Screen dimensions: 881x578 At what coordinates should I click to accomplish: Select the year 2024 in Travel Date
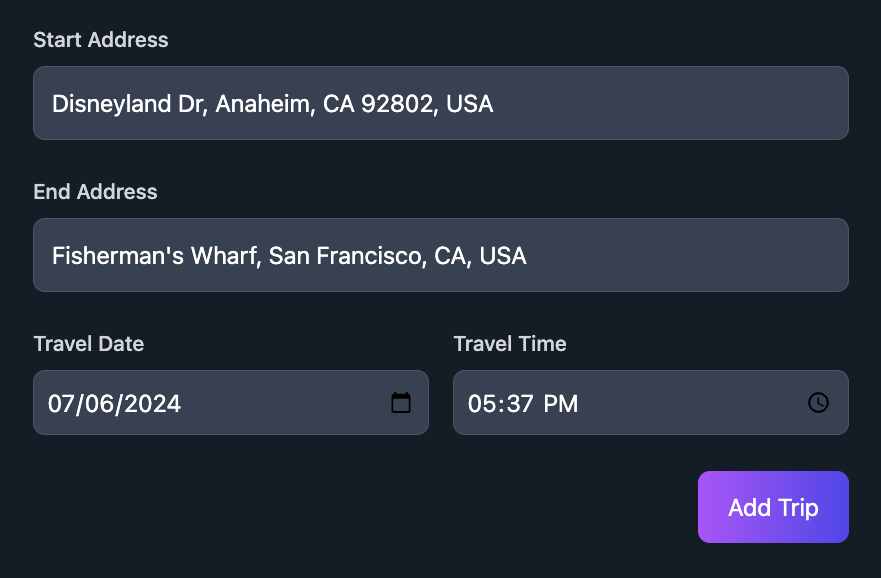(x=153, y=404)
